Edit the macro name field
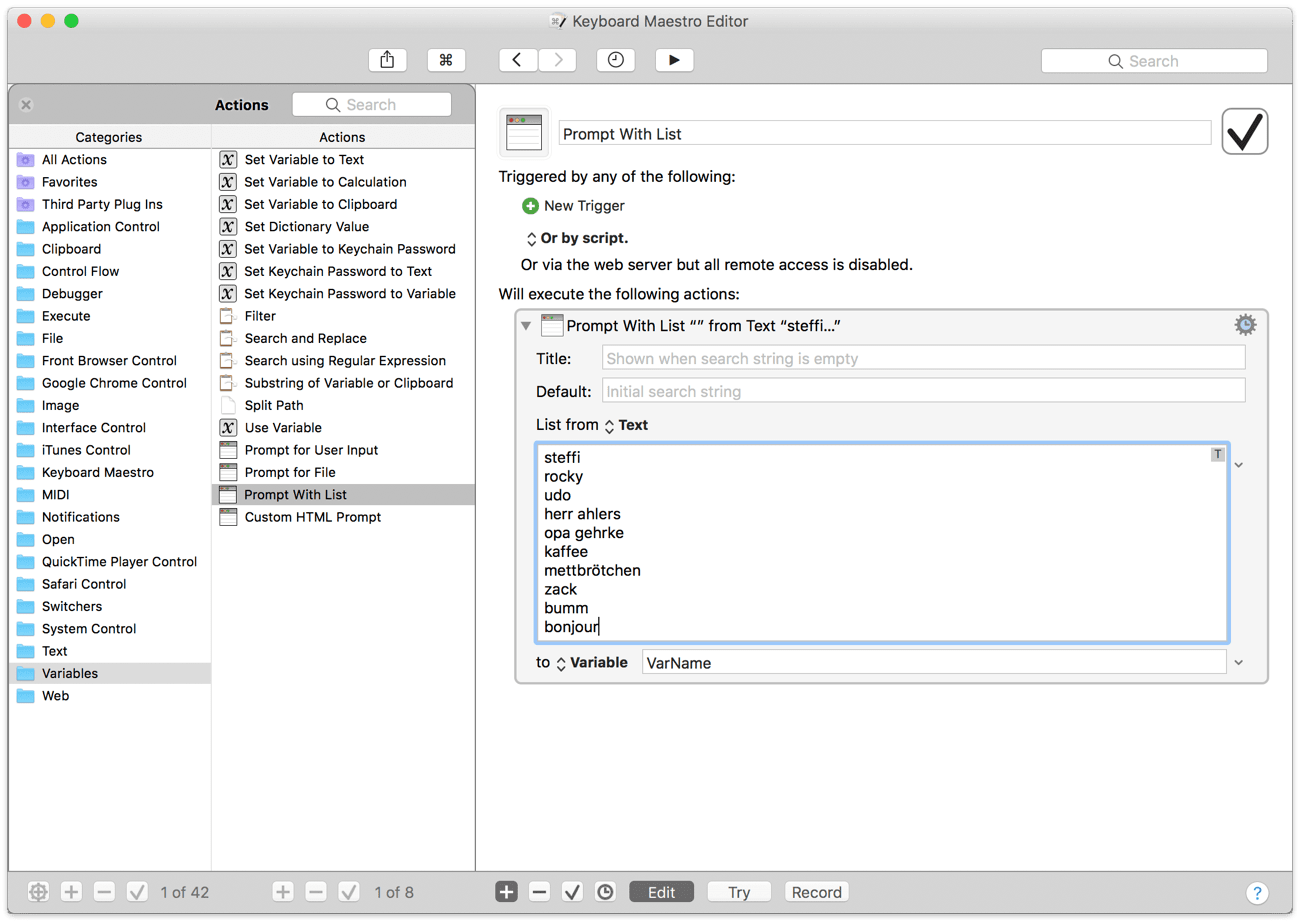1300x921 pixels. point(884,133)
